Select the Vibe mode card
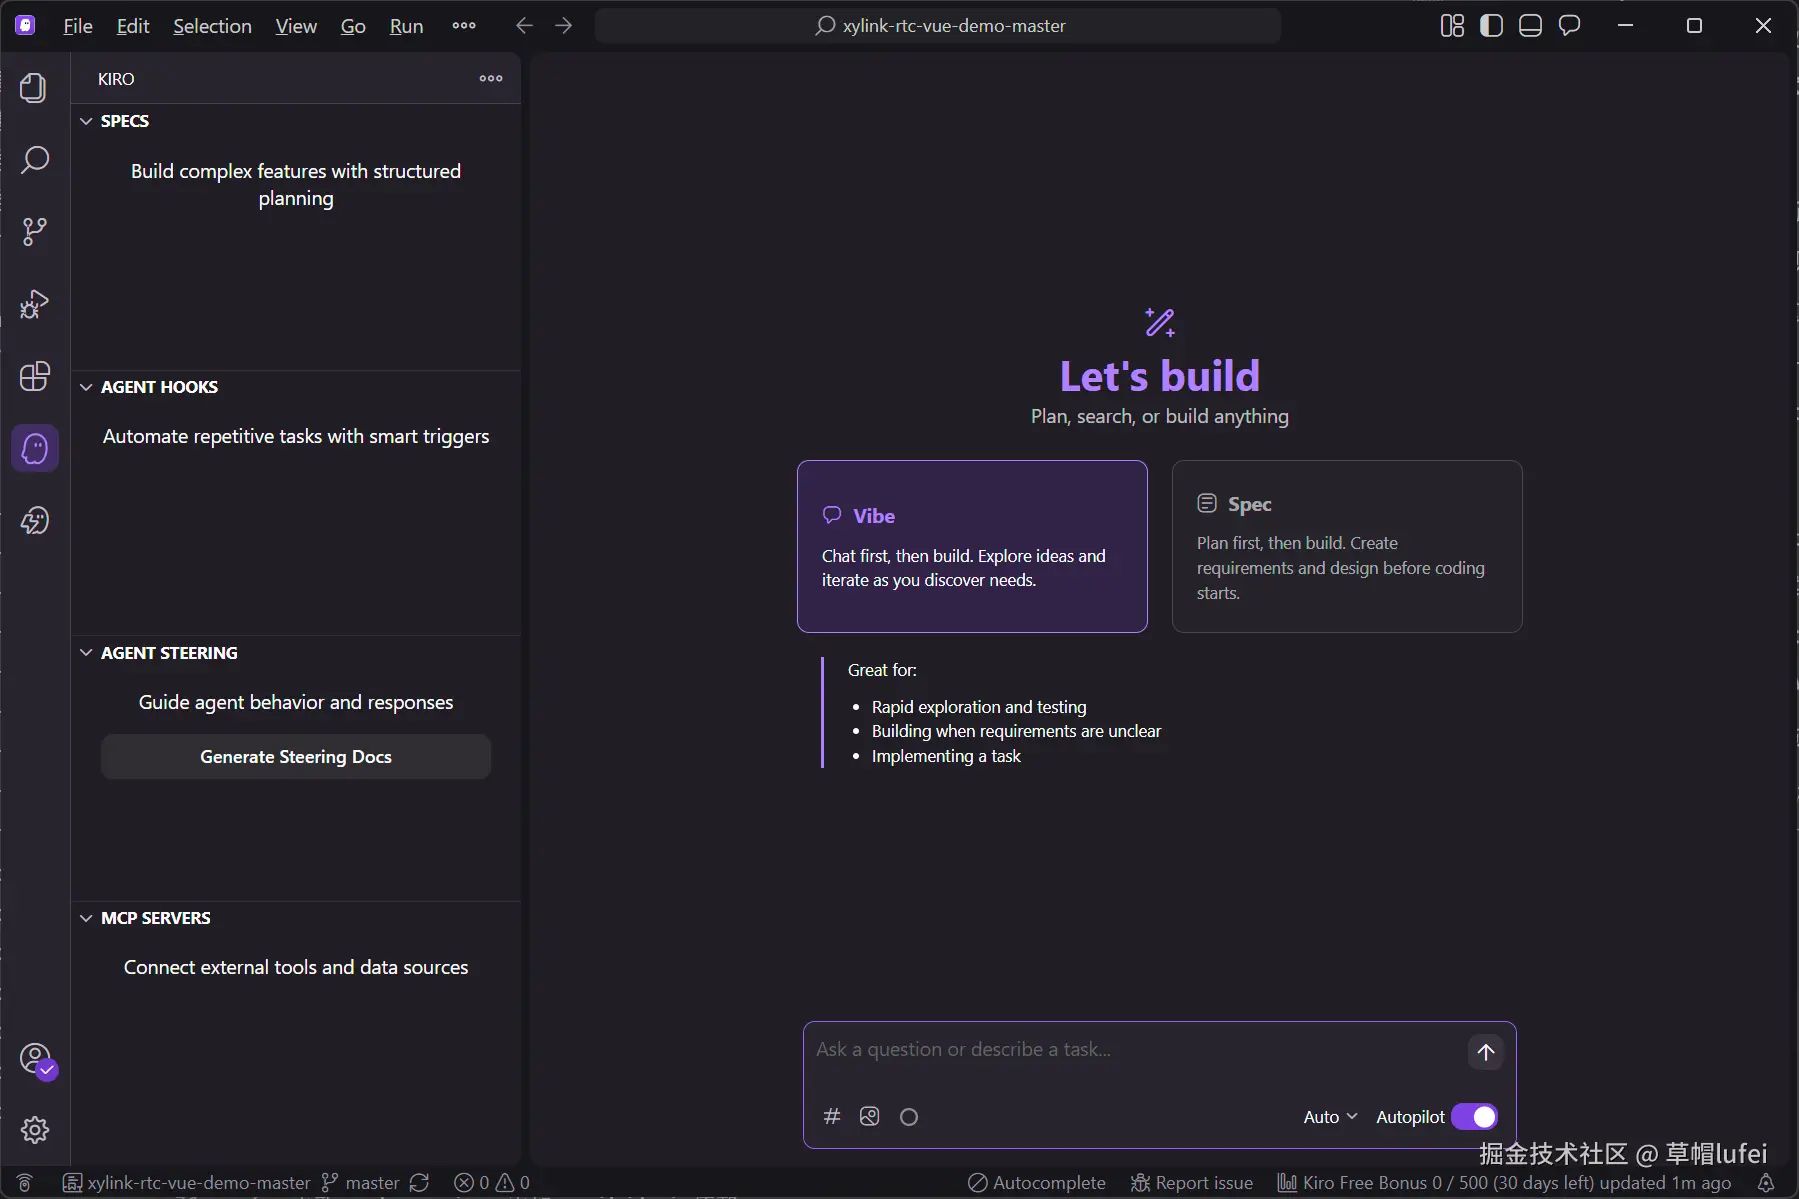This screenshot has width=1799, height=1199. 972,546
